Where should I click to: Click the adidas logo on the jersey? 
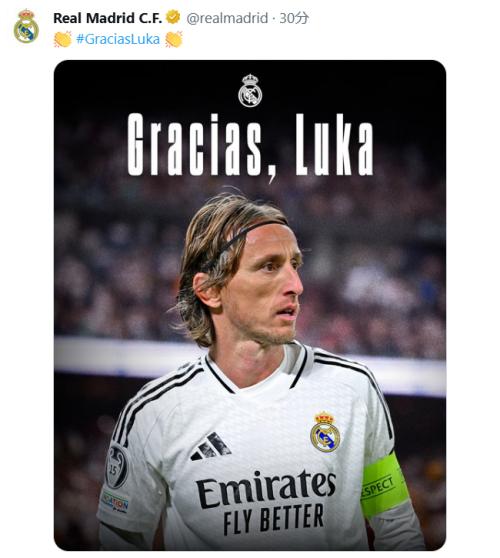210,446
